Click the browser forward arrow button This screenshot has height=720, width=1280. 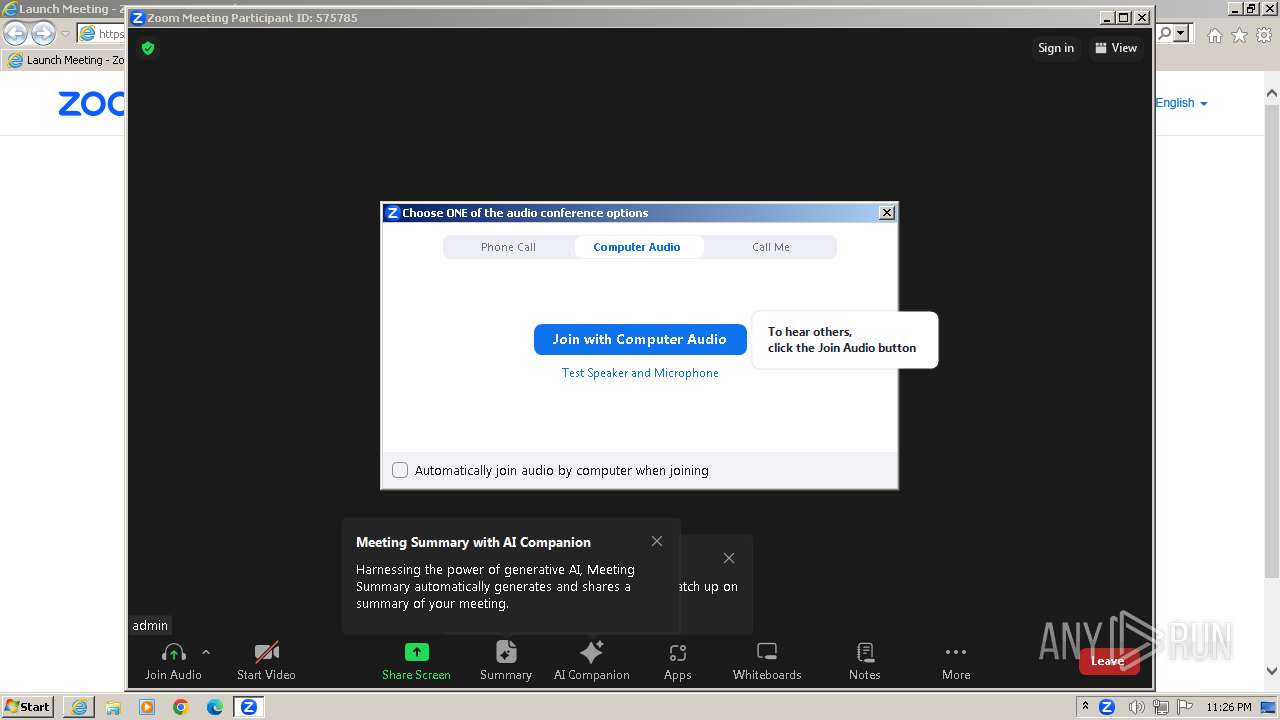click(43, 33)
